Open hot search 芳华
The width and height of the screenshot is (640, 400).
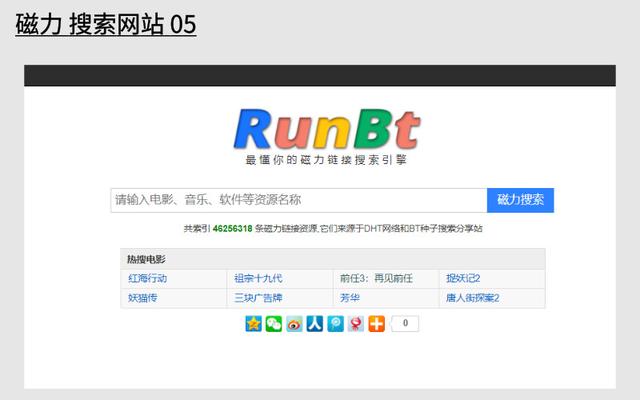click(350, 298)
